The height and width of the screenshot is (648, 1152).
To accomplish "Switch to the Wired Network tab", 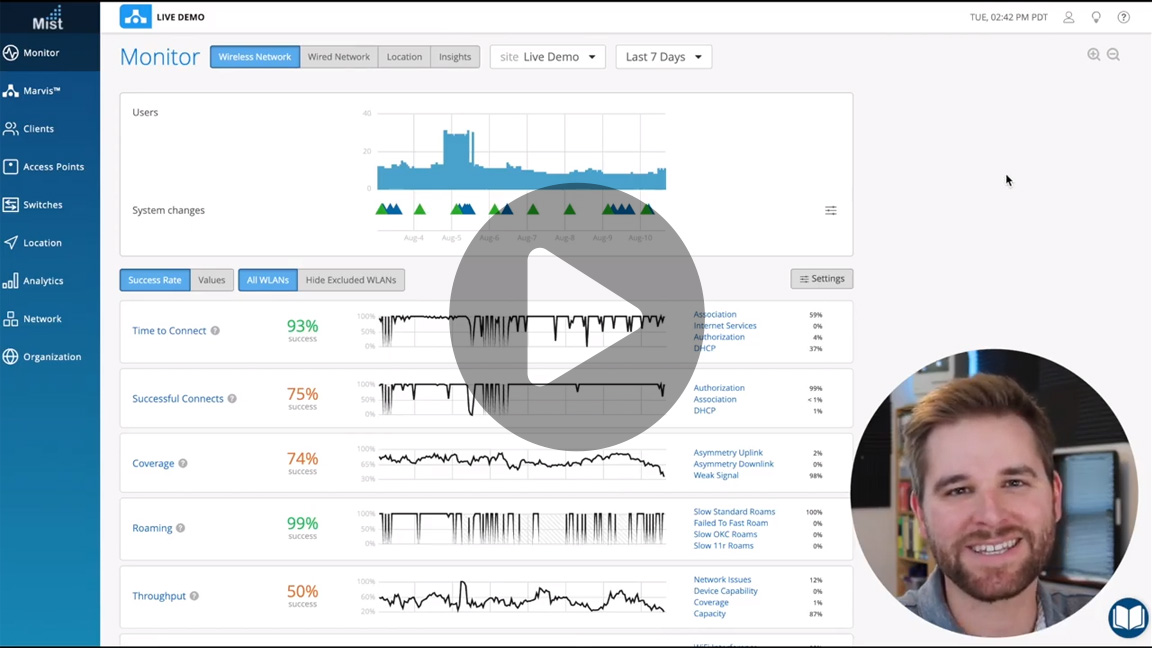I will pyautogui.click(x=338, y=57).
